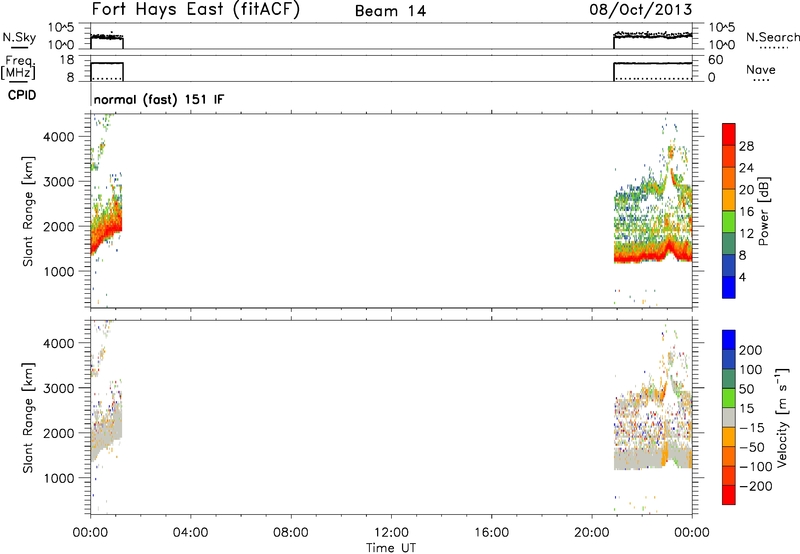Click 'Slant Range [km]' label of power panel

[28, 211]
